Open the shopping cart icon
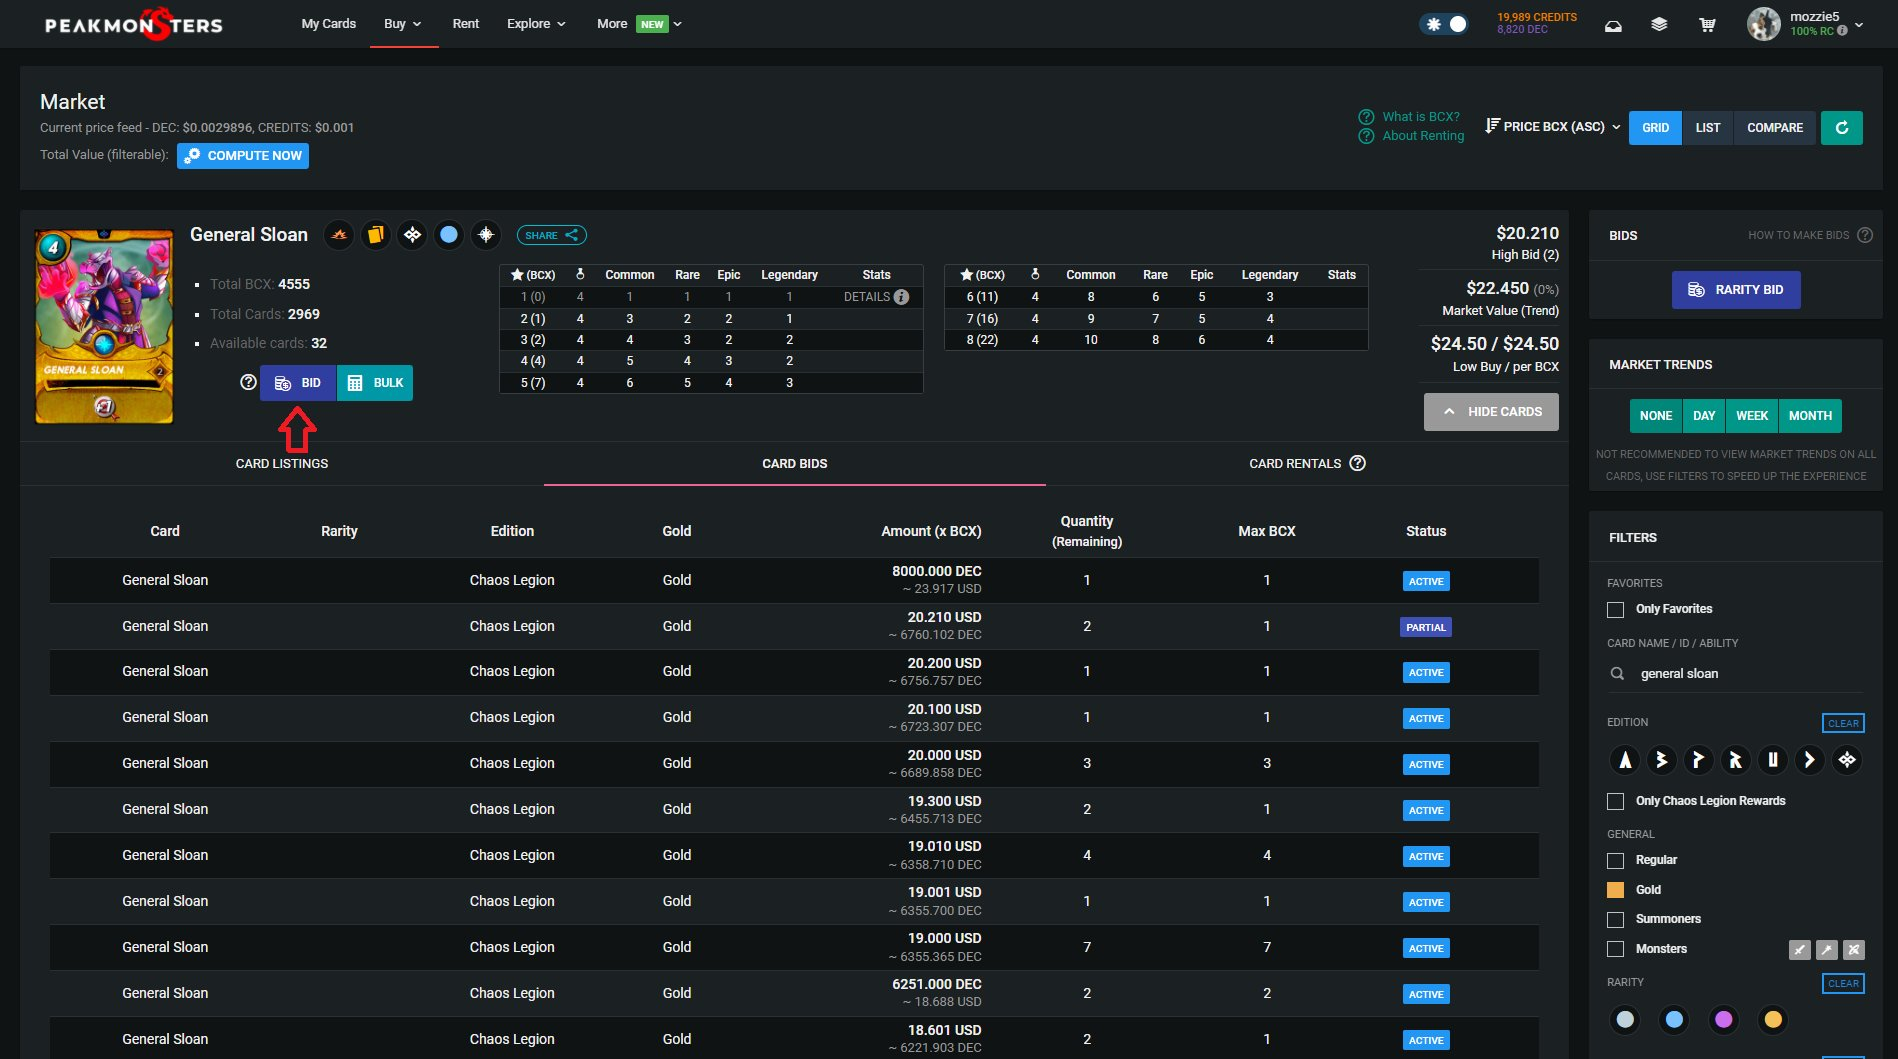The image size is (1898, 1059). 1707,25
